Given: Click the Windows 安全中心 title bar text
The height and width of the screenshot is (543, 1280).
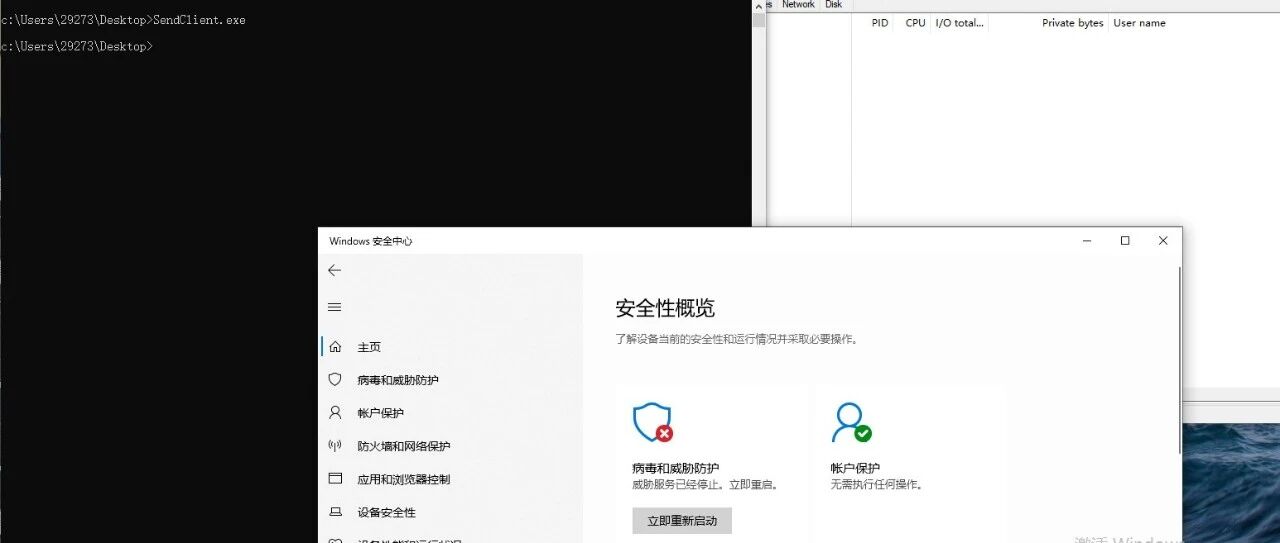Looking at the screenshot, I should tap(371, 241).
